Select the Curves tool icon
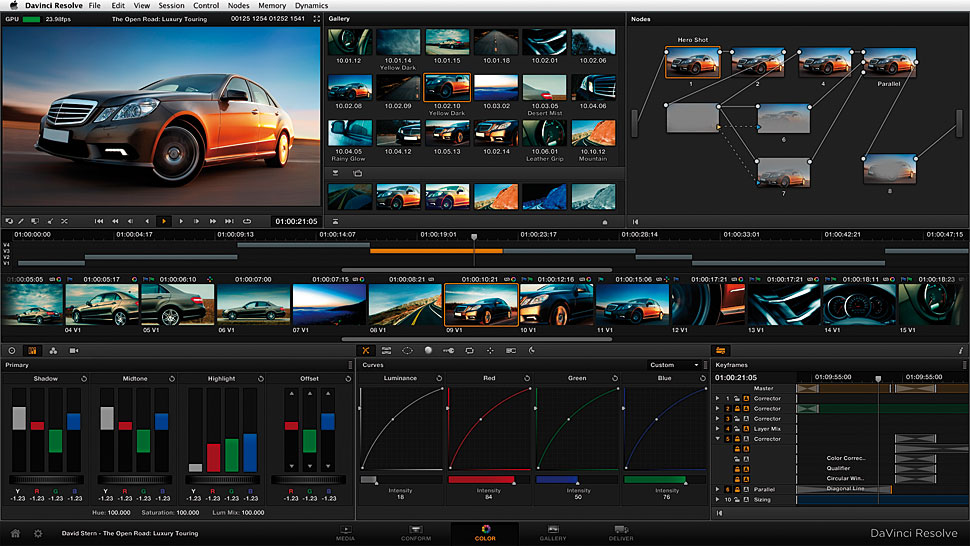The width and height of the screenshot is (970, 546). [367, 351]
